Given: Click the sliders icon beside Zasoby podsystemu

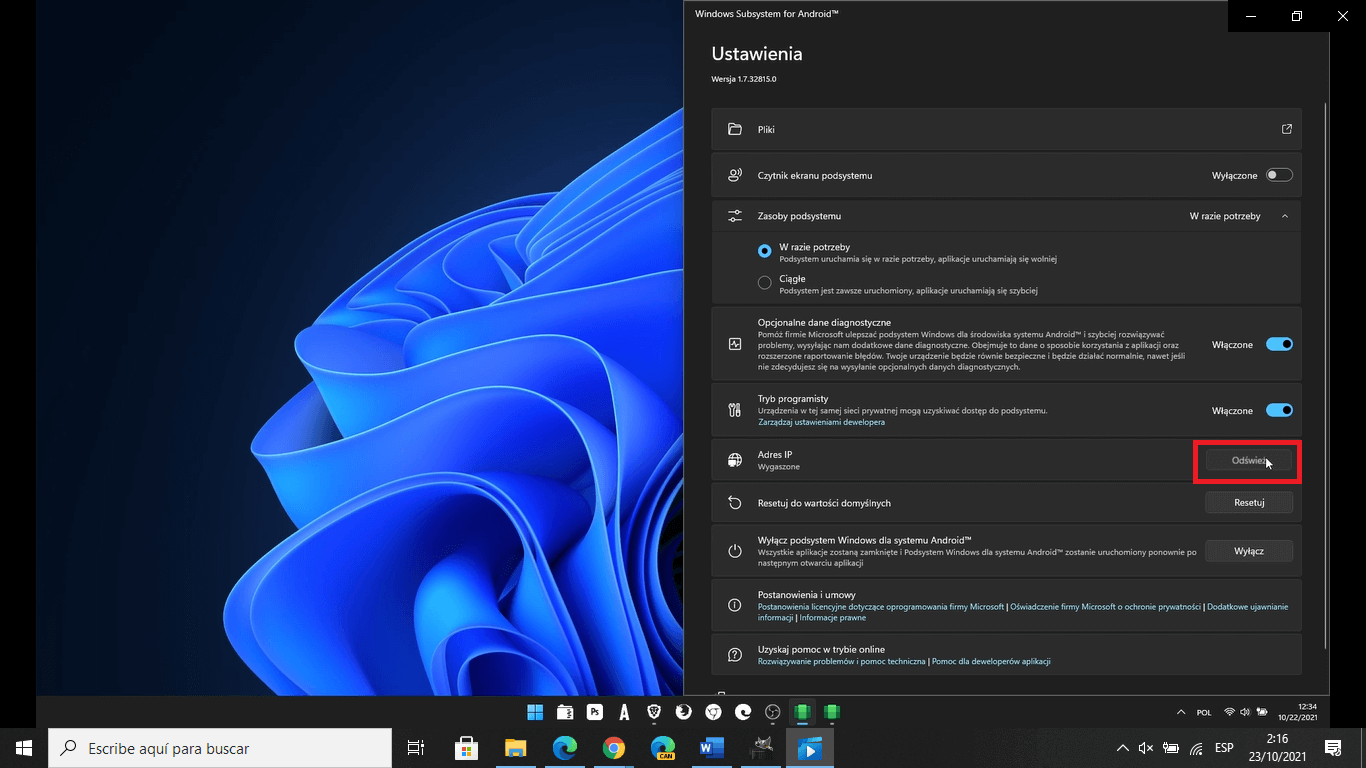Looking at the screenshot, I should pos(735,216).
